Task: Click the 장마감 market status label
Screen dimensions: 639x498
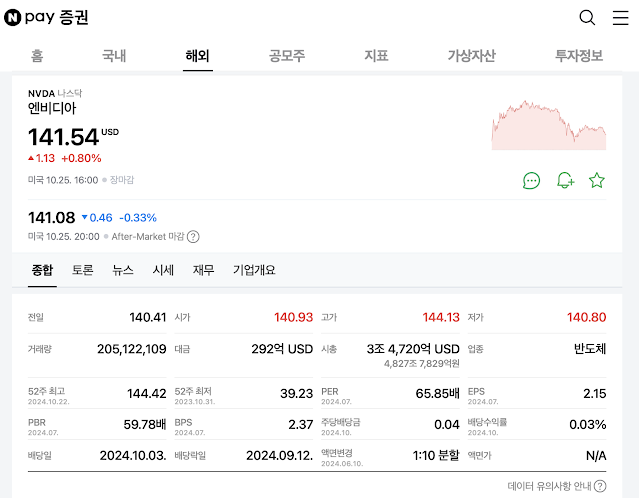Action: [121, 180]
